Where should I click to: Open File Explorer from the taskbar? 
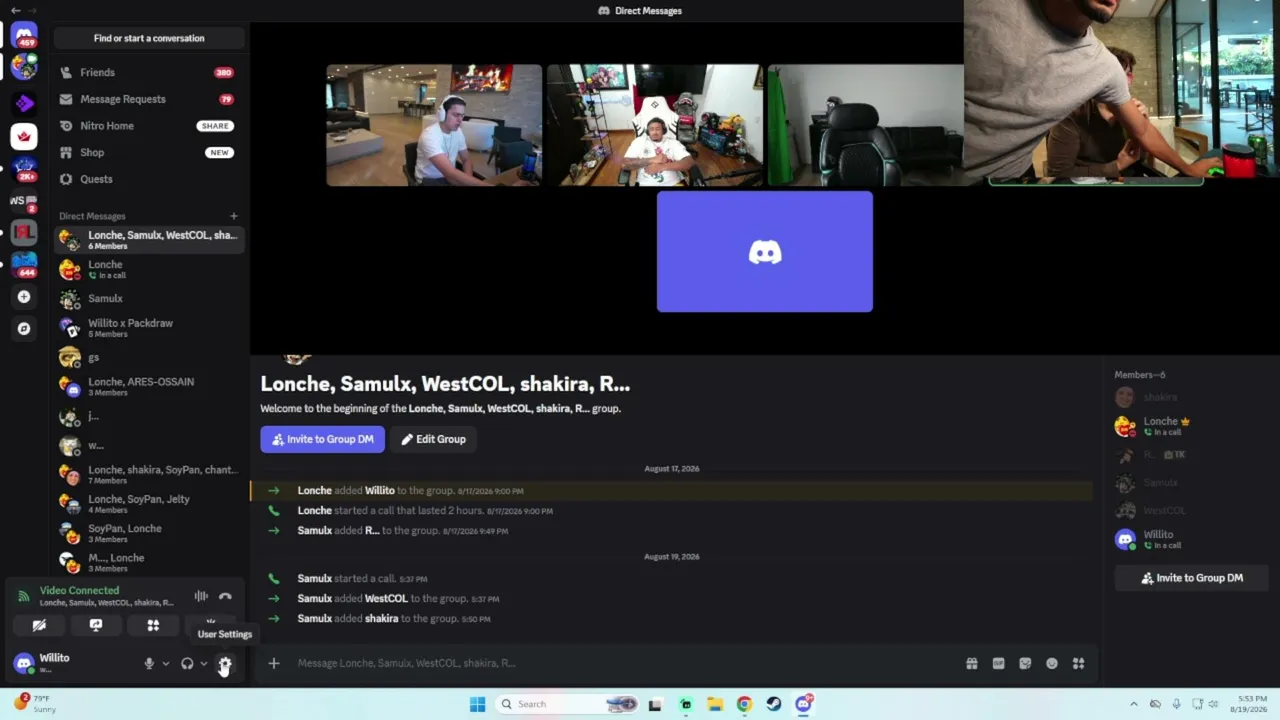click(715, 704)
